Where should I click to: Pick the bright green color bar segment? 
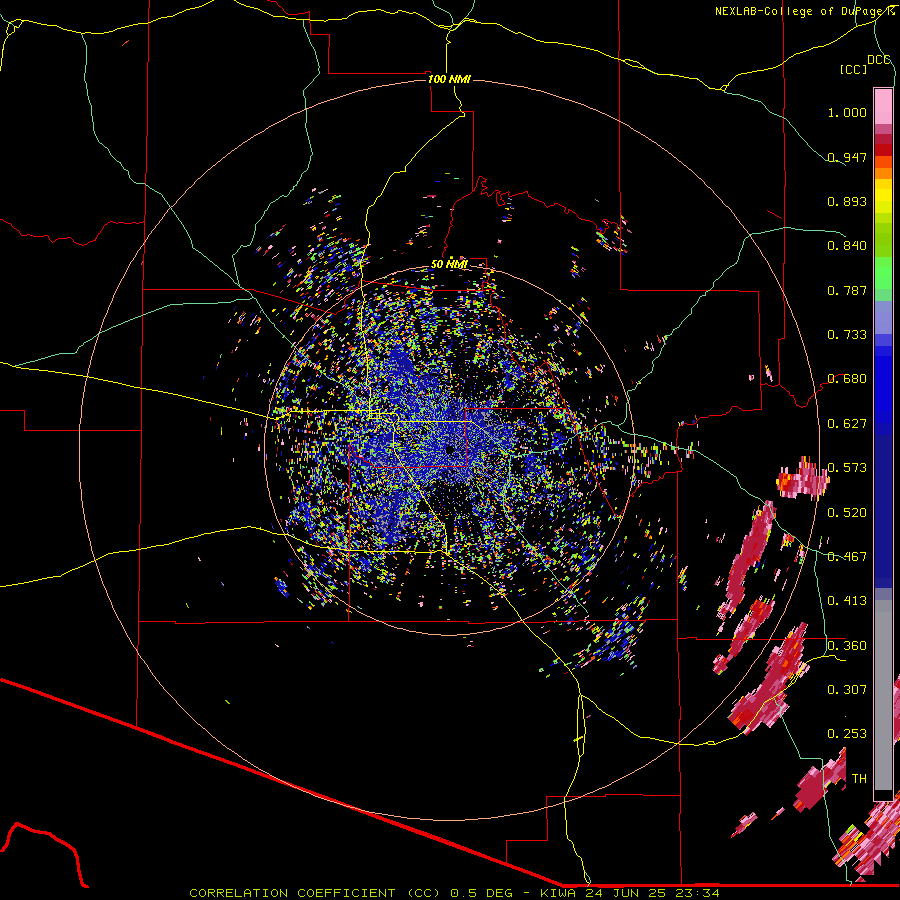coord(883,273)
